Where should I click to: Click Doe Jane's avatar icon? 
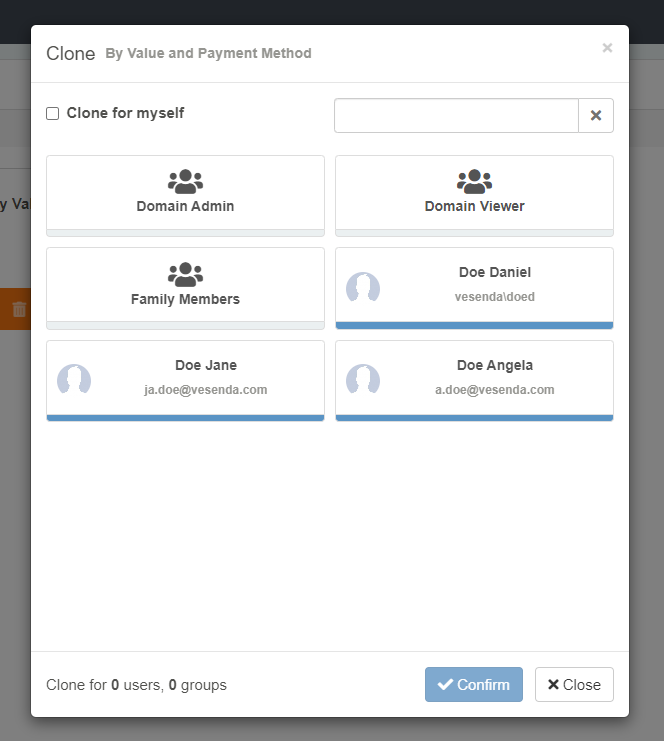click(x=74, y=380)
